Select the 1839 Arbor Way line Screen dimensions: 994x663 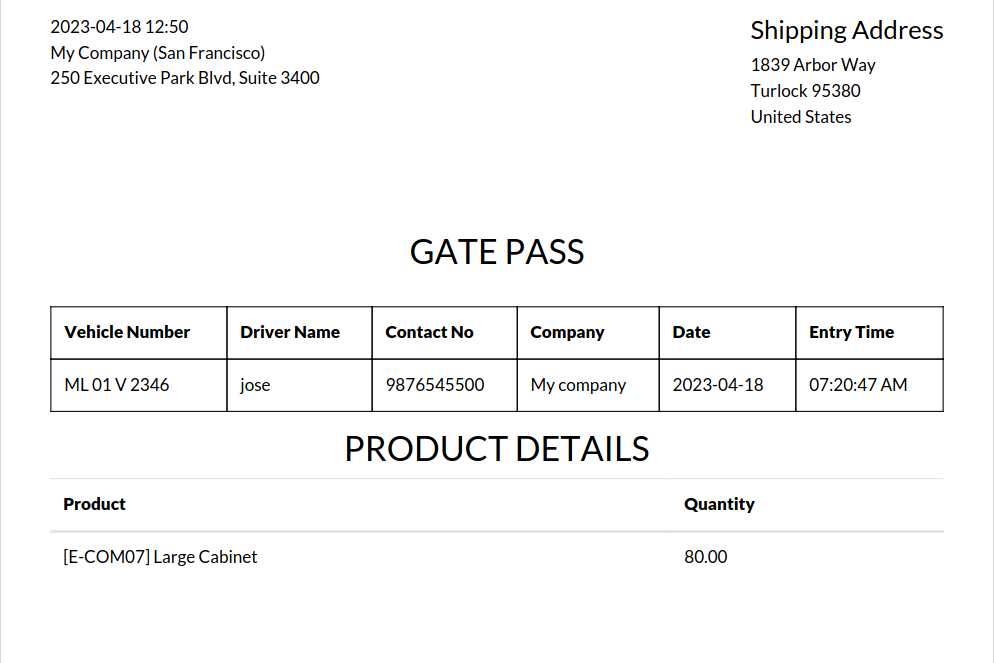point(813,65)
